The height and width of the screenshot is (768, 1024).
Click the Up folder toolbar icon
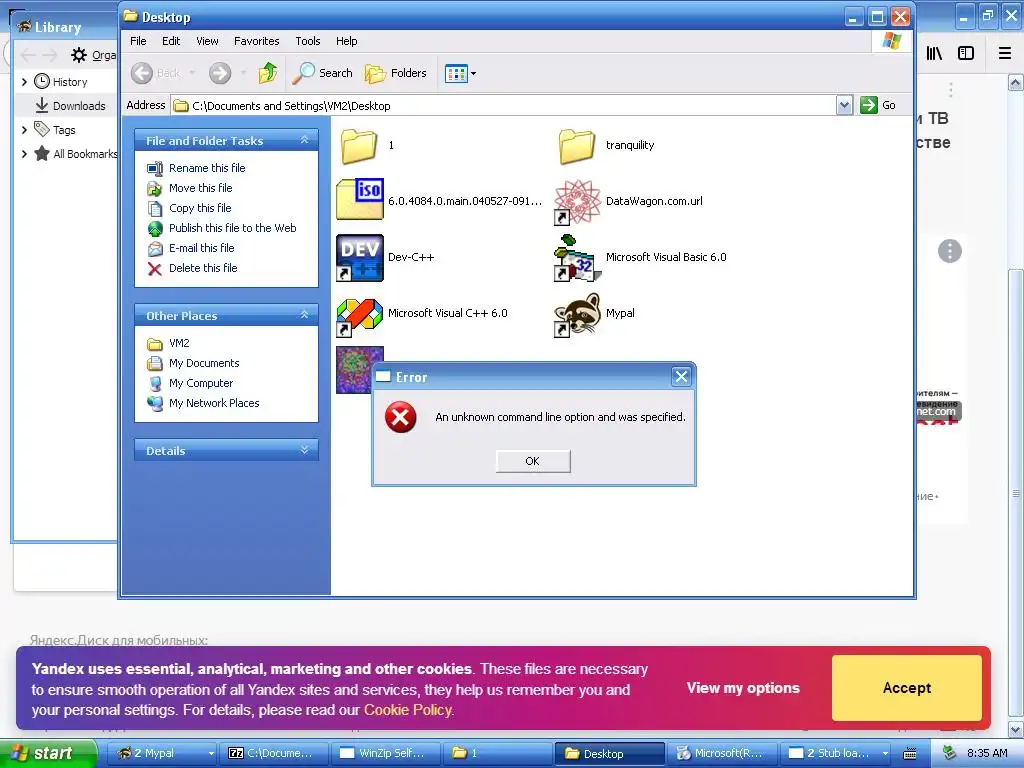pyautogui.click(x=267, y=73)
